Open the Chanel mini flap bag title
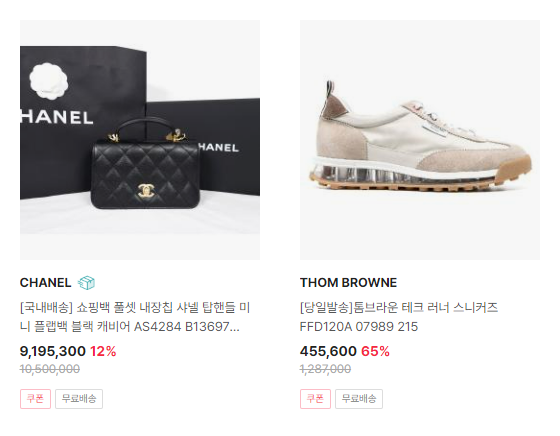Viewport: 560px width, 436px height. pos(135,317)
